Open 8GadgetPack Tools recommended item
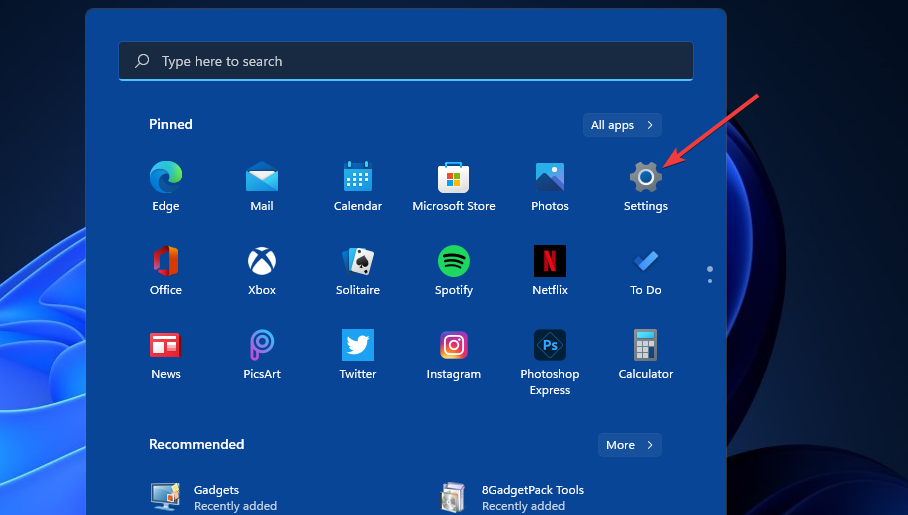Viewport: 908px width, 515px height. tap(511, 497)
